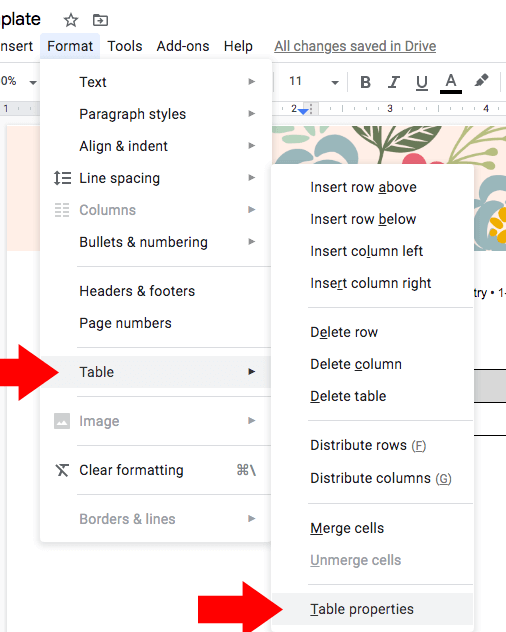Choose Distribute rows
This screenshot has height=632, width=506.
(x=373, y=445)
